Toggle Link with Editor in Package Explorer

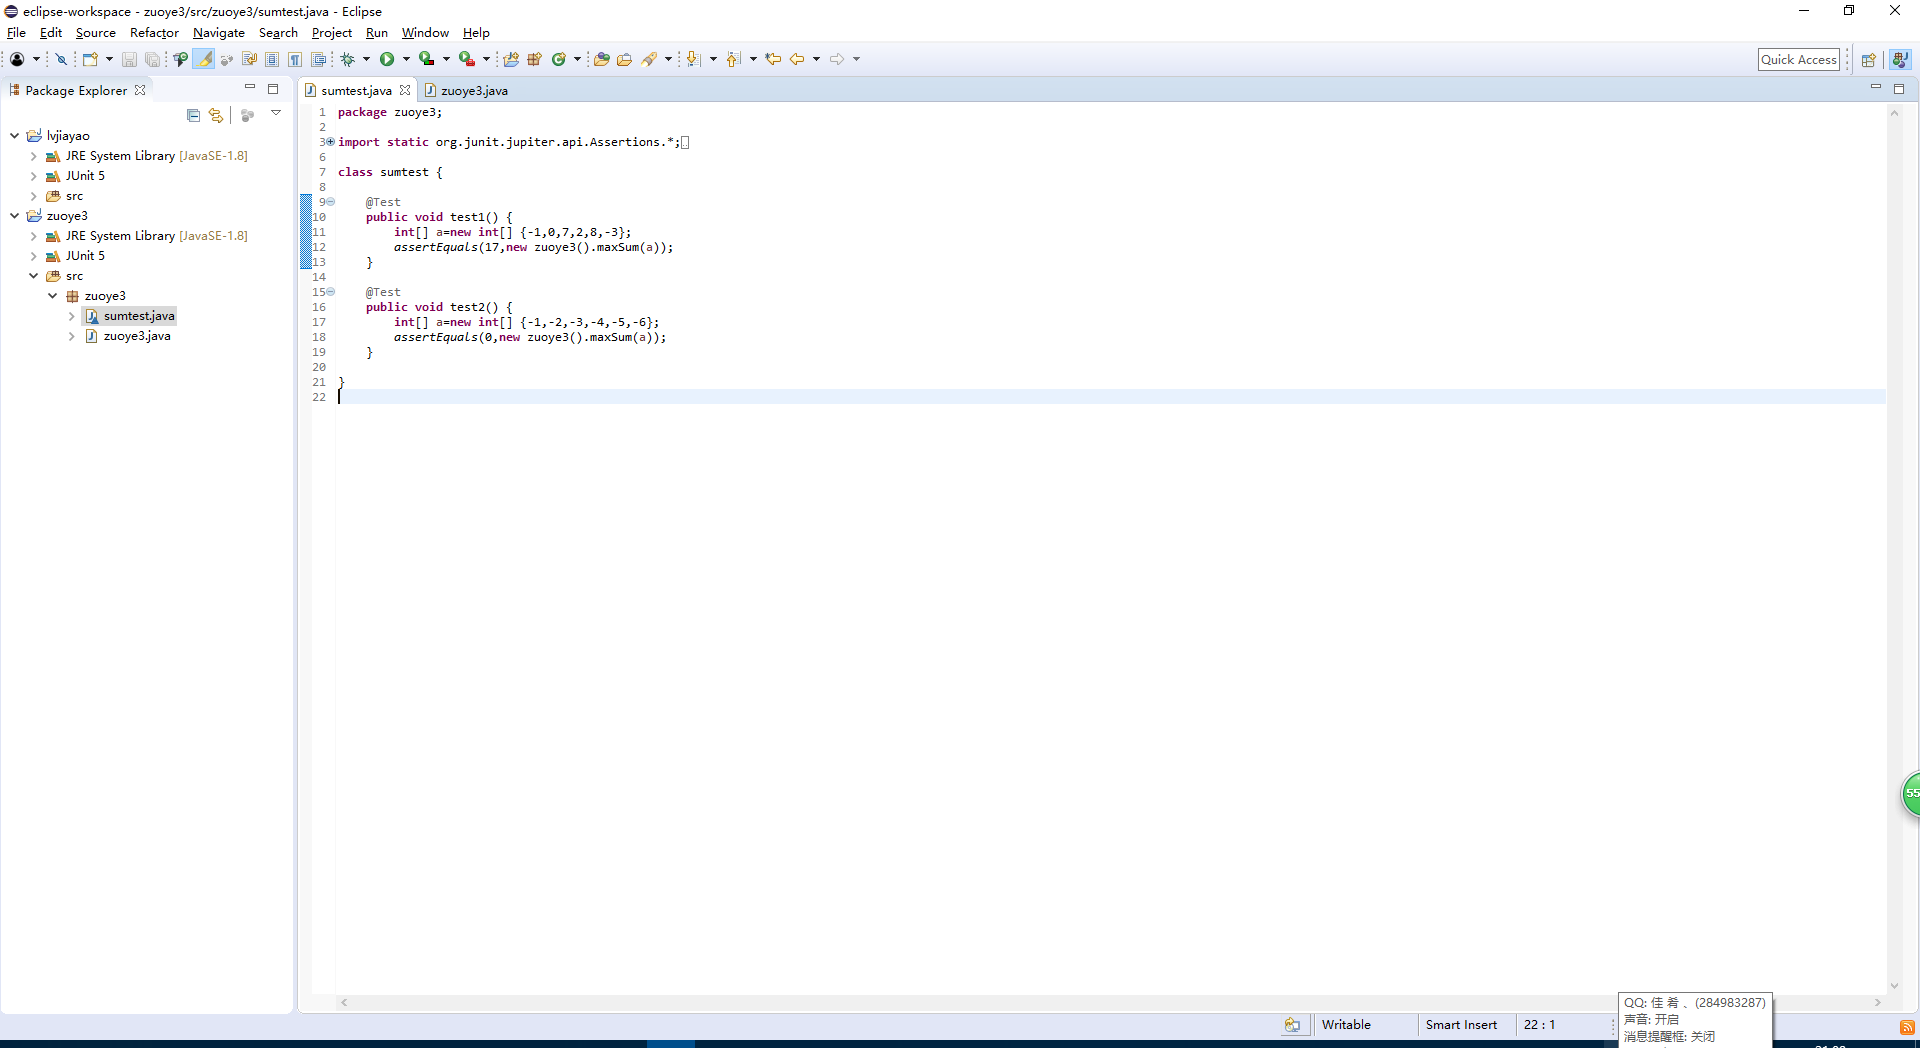(216, 116)
